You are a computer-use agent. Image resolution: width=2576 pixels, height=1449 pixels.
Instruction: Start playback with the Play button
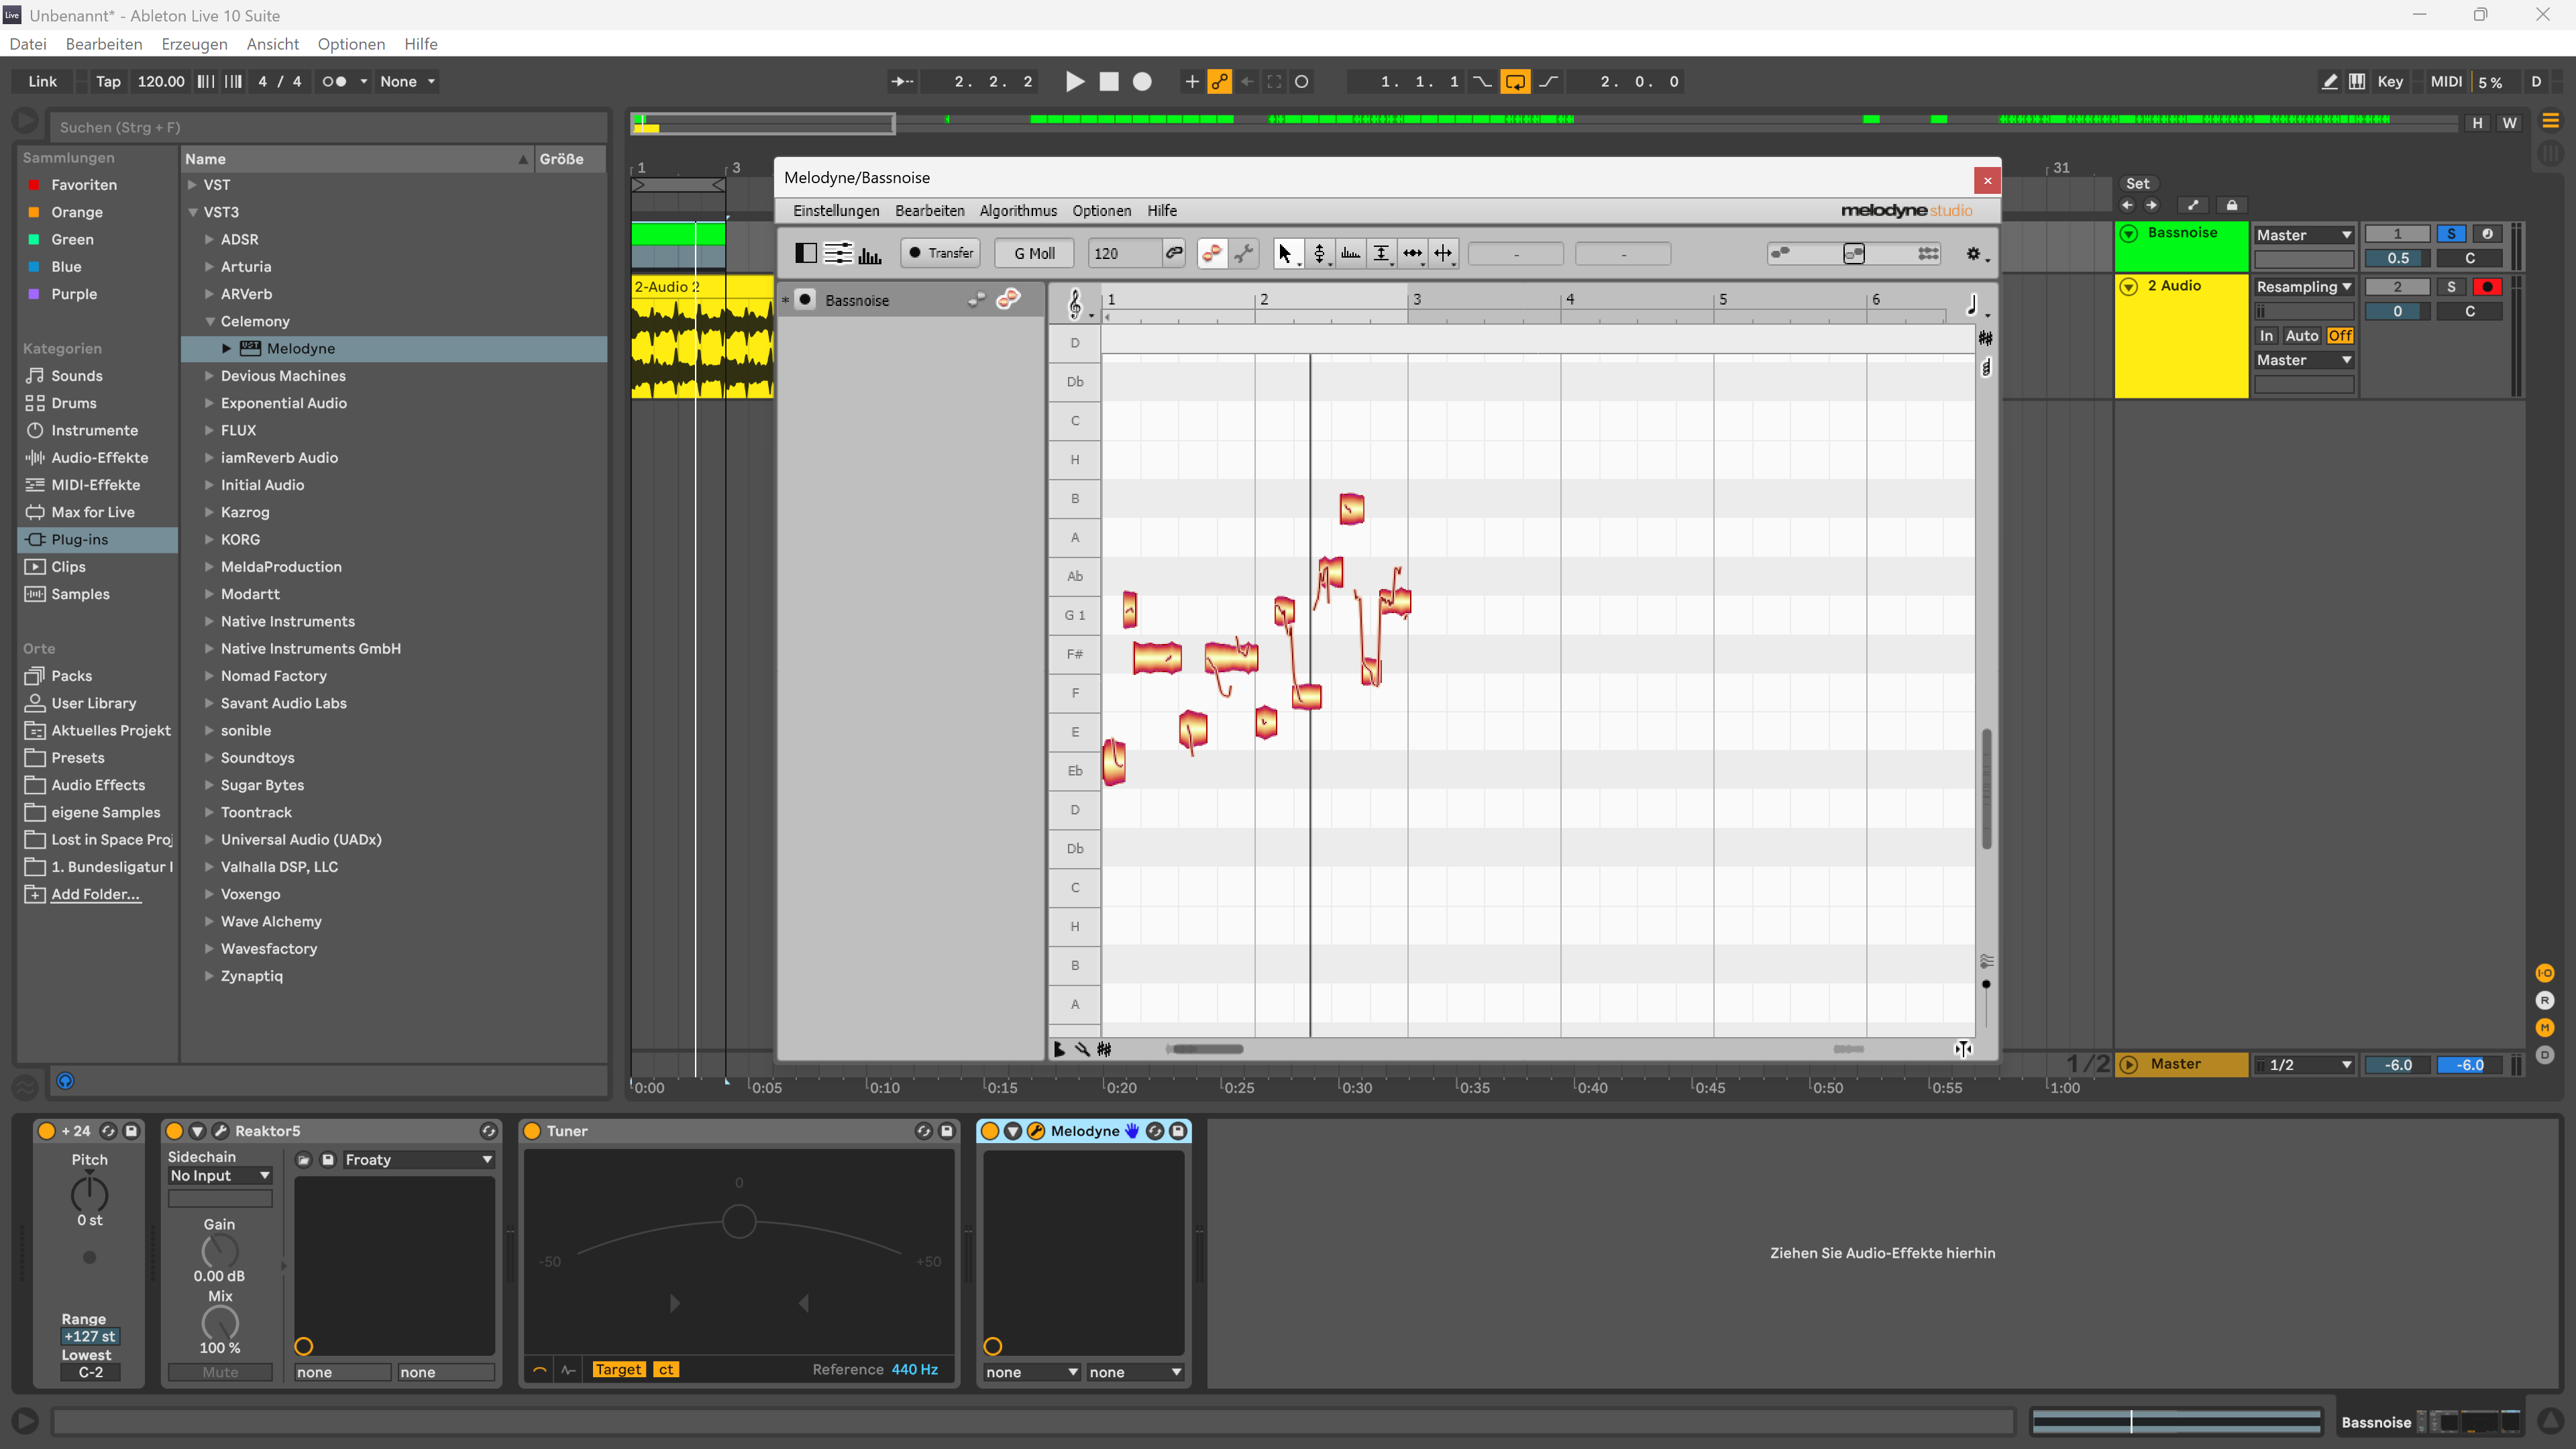[1075, 81]
